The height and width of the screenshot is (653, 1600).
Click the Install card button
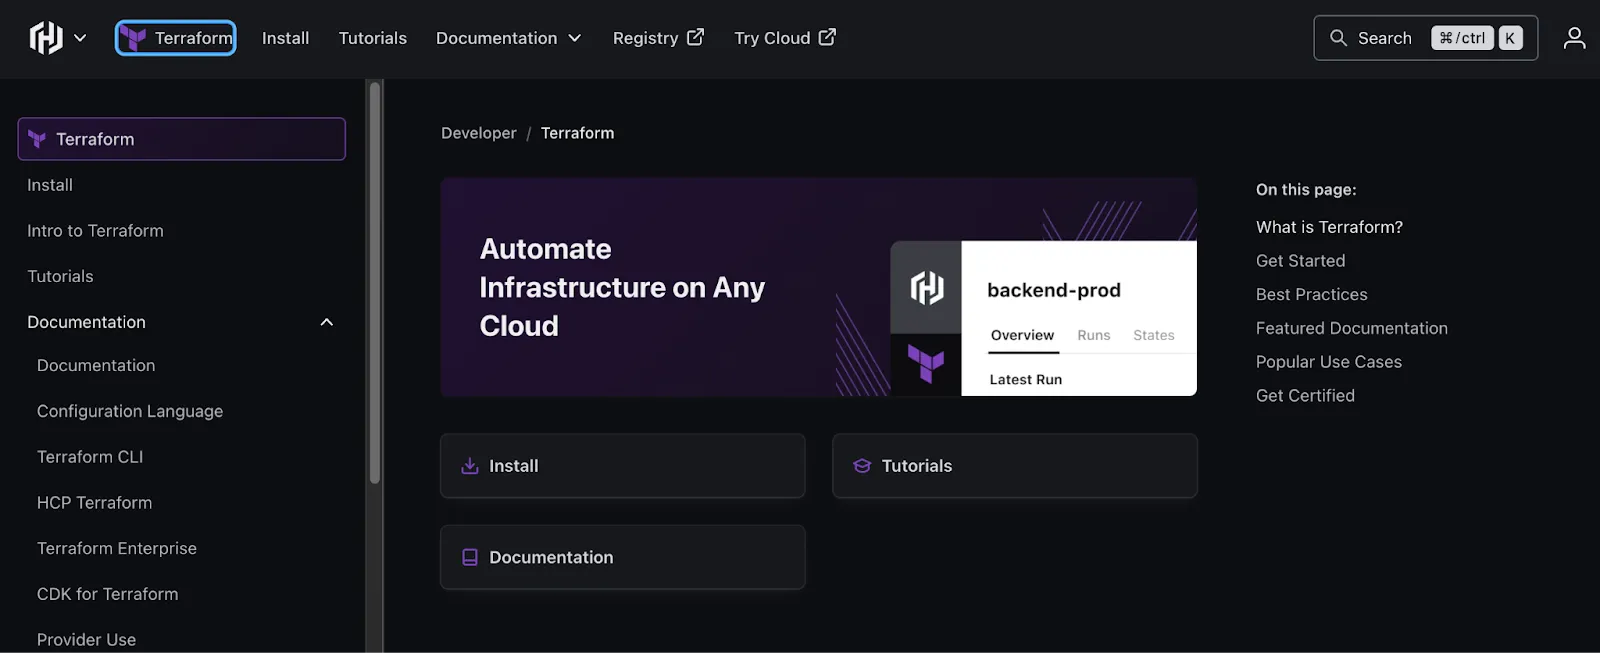click(623, 466)
